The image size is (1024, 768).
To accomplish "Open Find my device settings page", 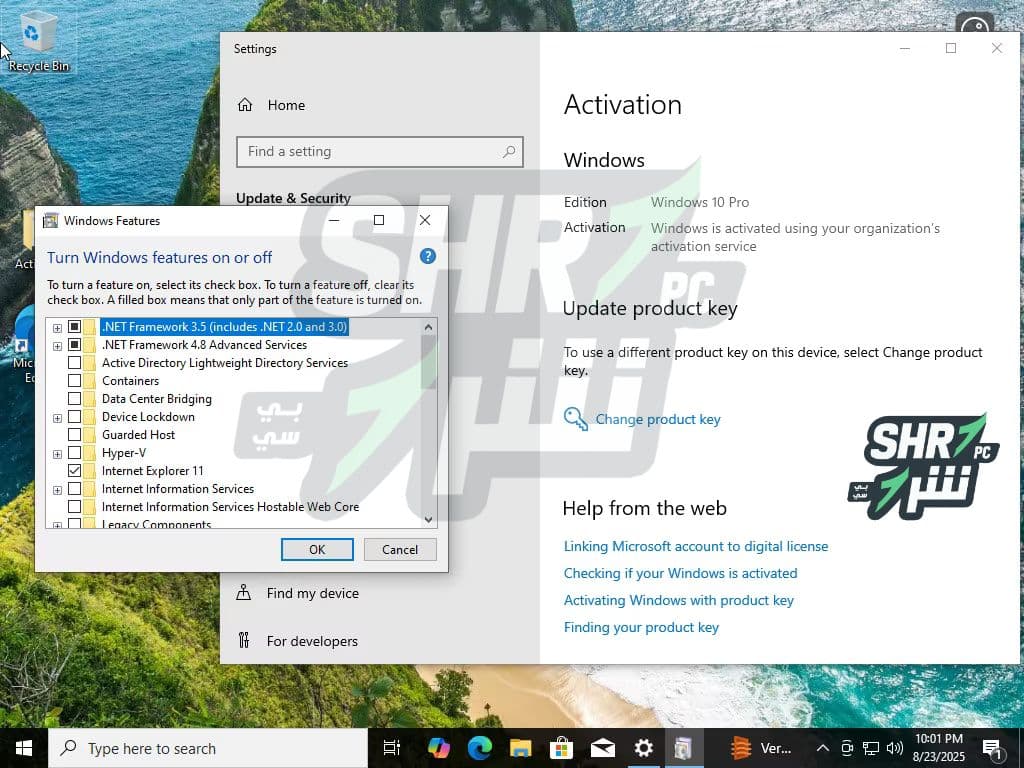I will tap(313, 593).
